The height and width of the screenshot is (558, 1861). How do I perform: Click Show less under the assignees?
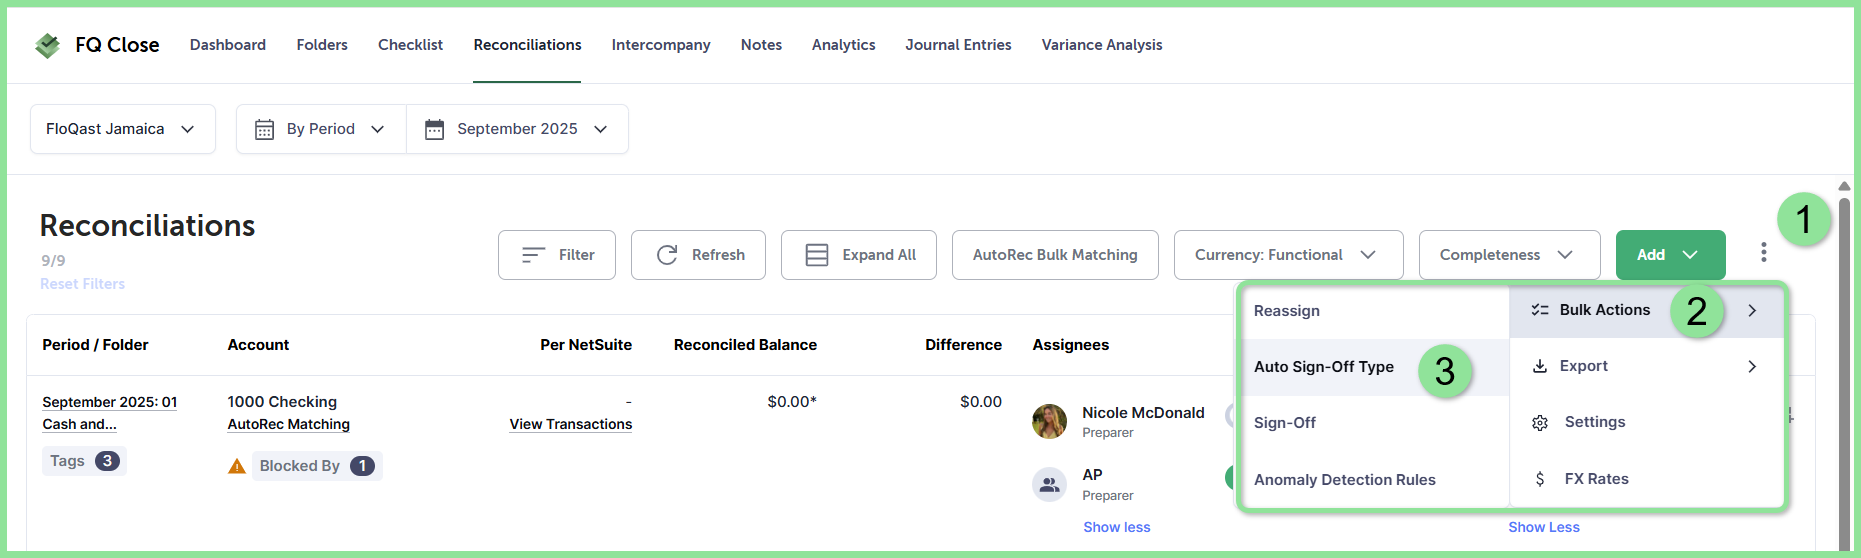click(1117, 527)
